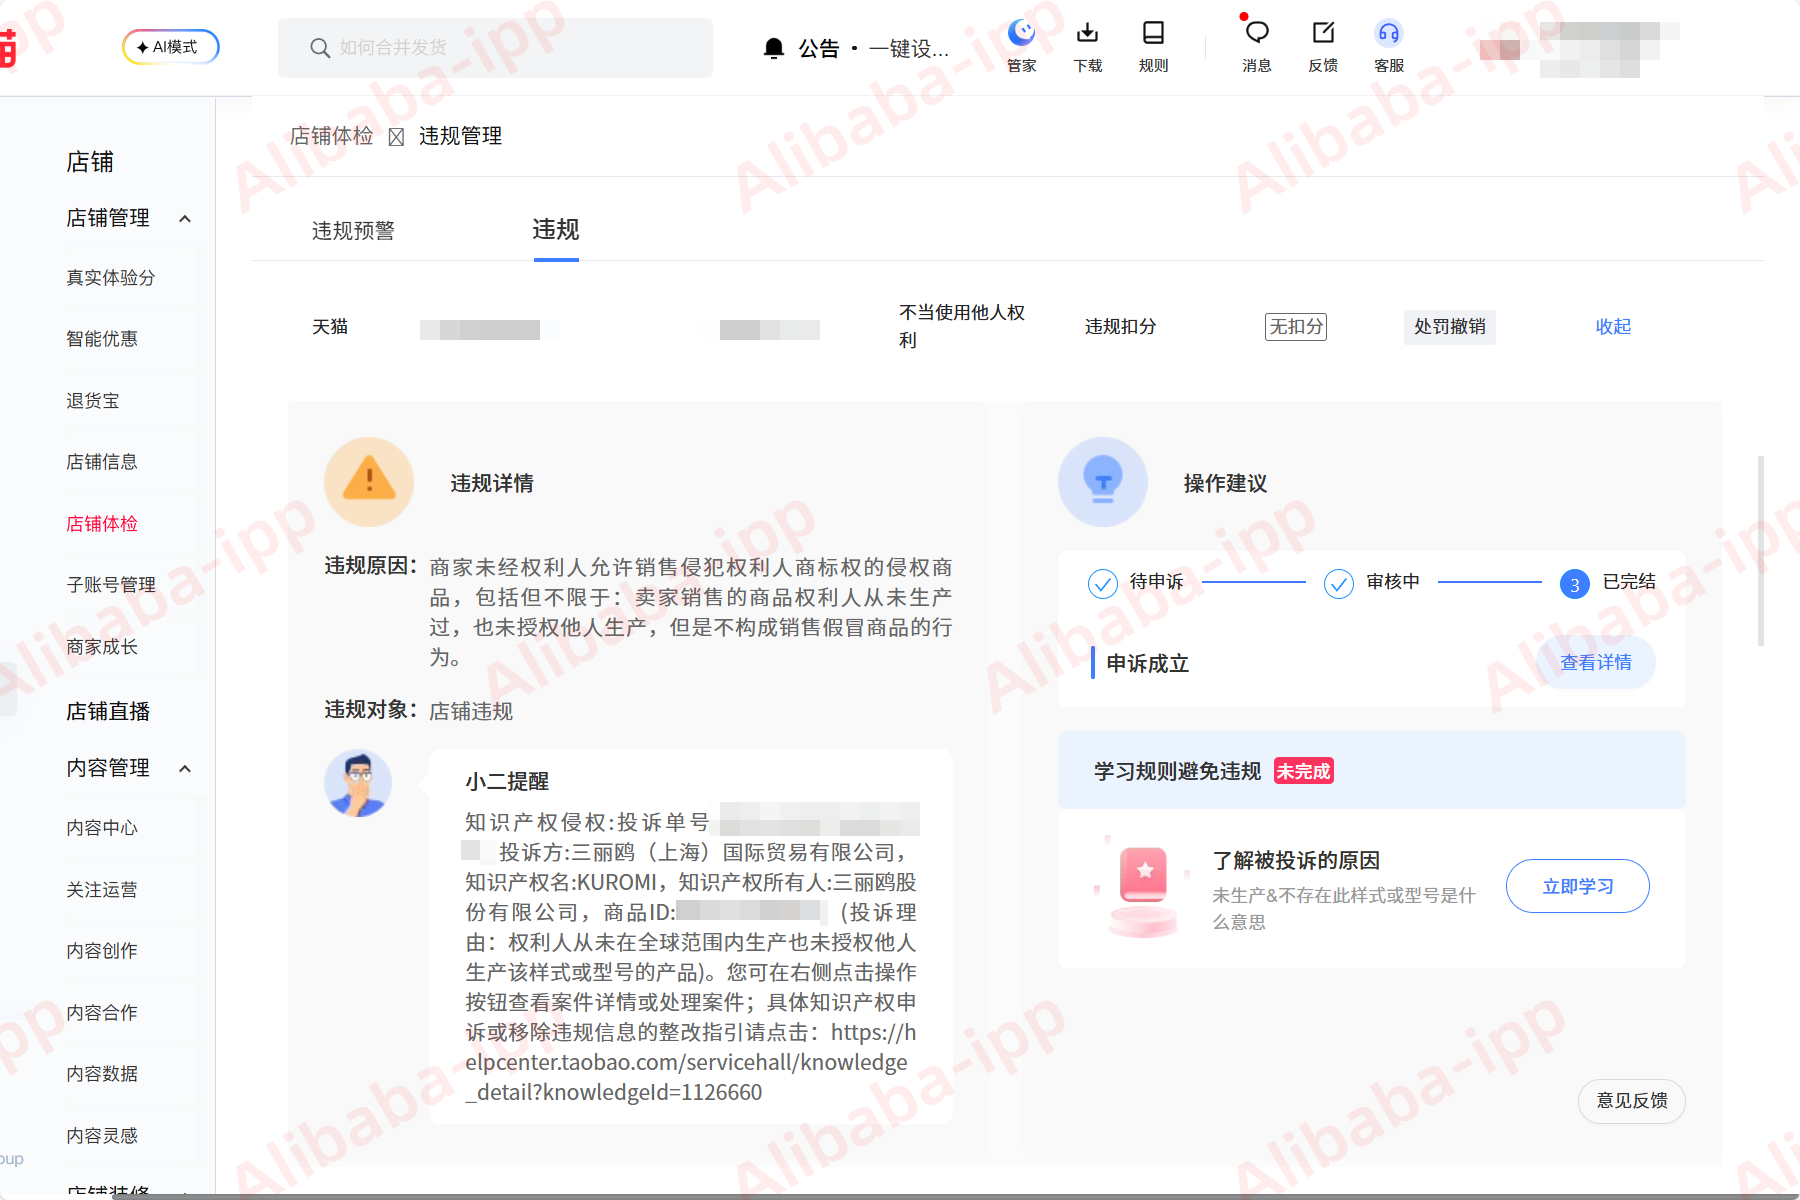The height and width of the screenshot is (1200, 1800).
Task: Open 内容数据 in the sidebar
Action: point(102,1073)
